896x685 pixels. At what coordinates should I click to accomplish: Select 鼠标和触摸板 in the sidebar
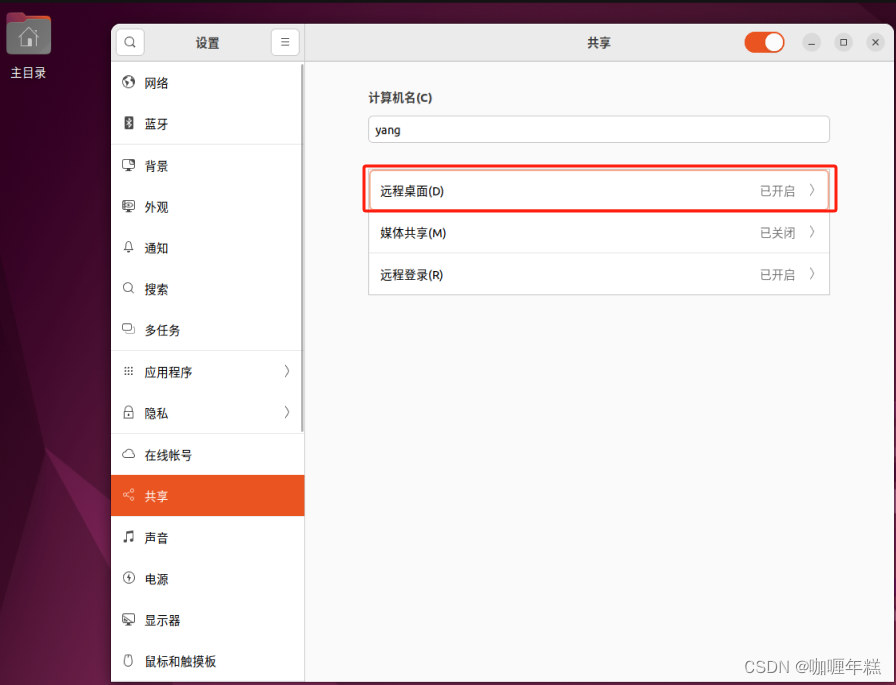[207, 661]
